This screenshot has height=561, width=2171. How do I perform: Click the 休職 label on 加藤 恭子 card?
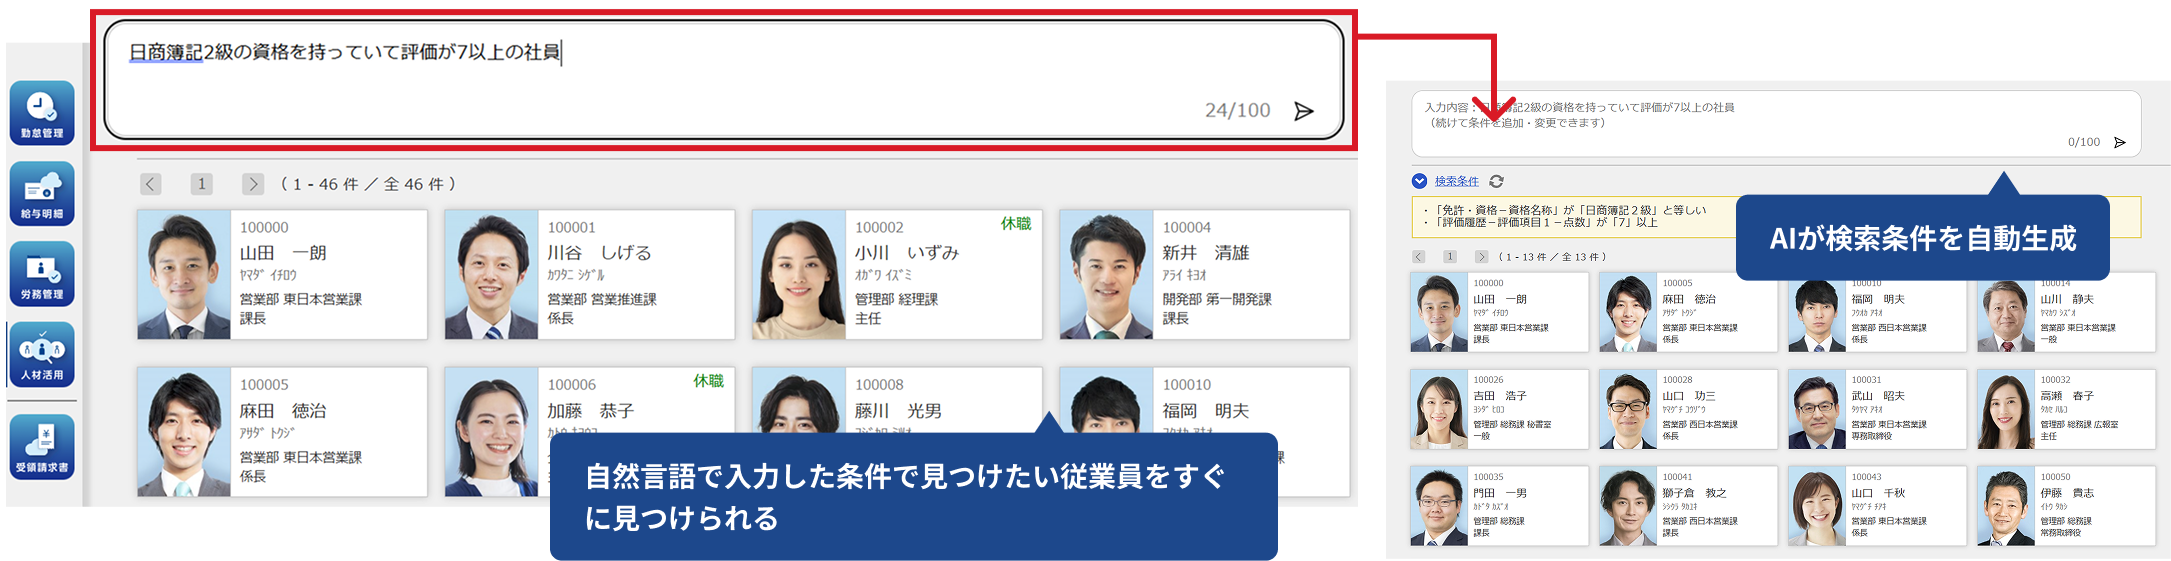(x=709, y=381)
